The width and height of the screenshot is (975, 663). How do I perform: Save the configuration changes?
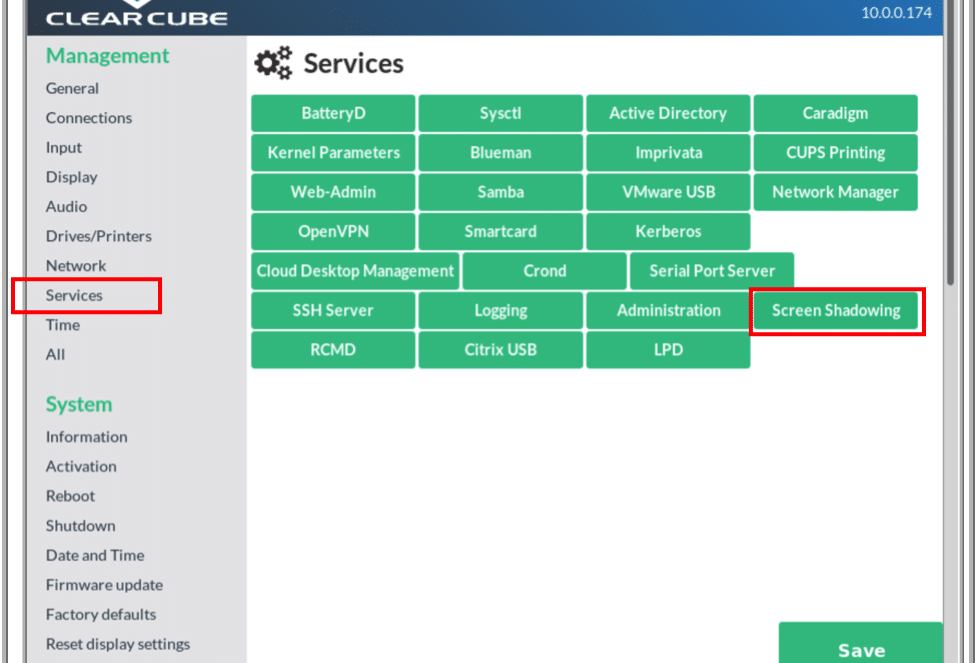pyautogui.click(x=861, y=644)
